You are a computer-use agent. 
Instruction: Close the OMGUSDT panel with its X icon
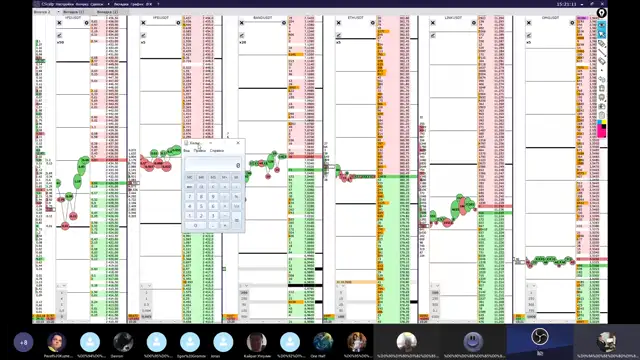coord(529,23)
